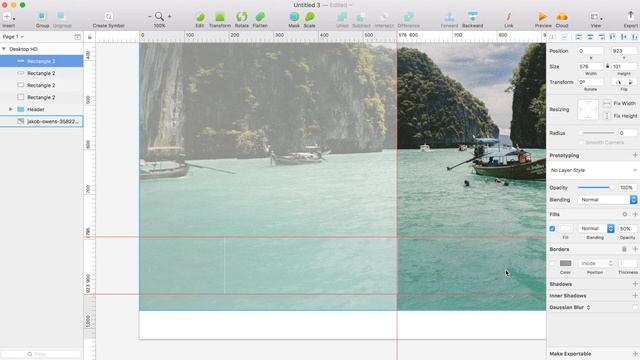The height and width of the screenshot is (360, 640).
Task: Open the Cloud toolbar icon
Action: [x=562, y=17]
